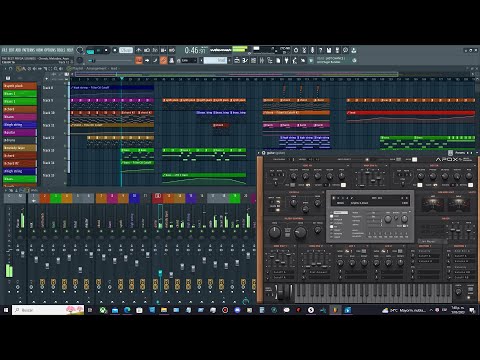Click the highlighted cyan mixer fader

tap(160, 273)
